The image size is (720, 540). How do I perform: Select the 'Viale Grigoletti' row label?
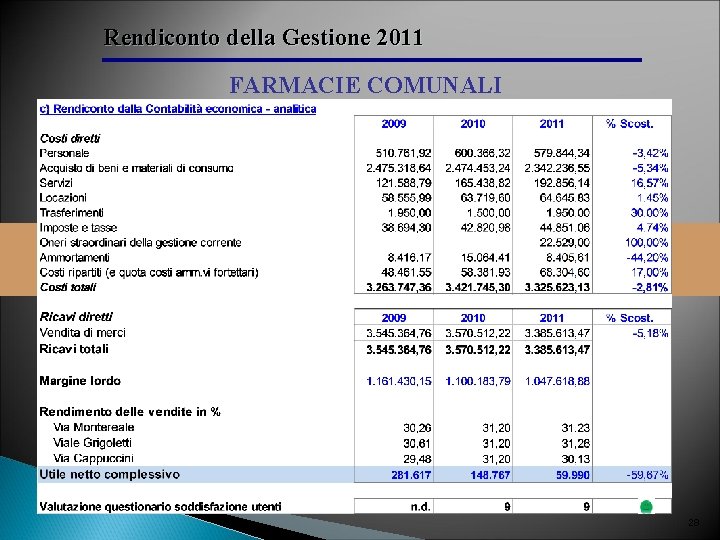92,443
